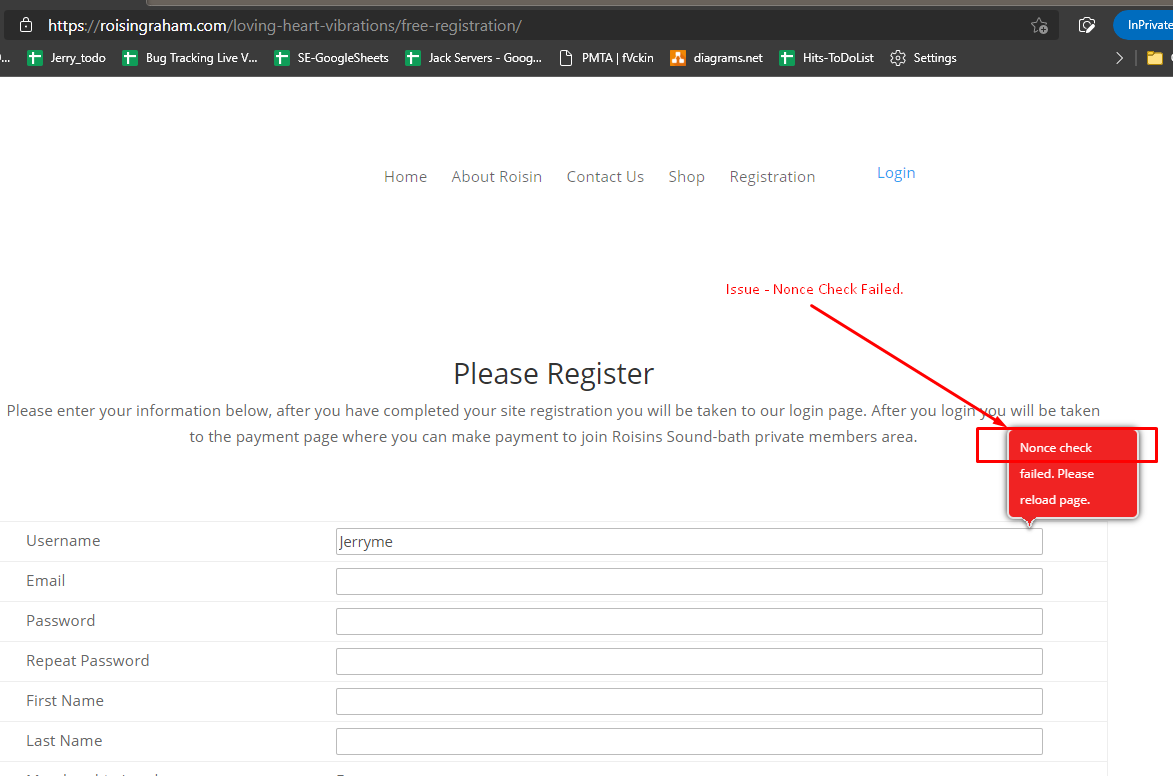Viewport: 1173px width, 776px height.
Task: Open the diagrams.net bookmark
Action: (x=717, y=58)
